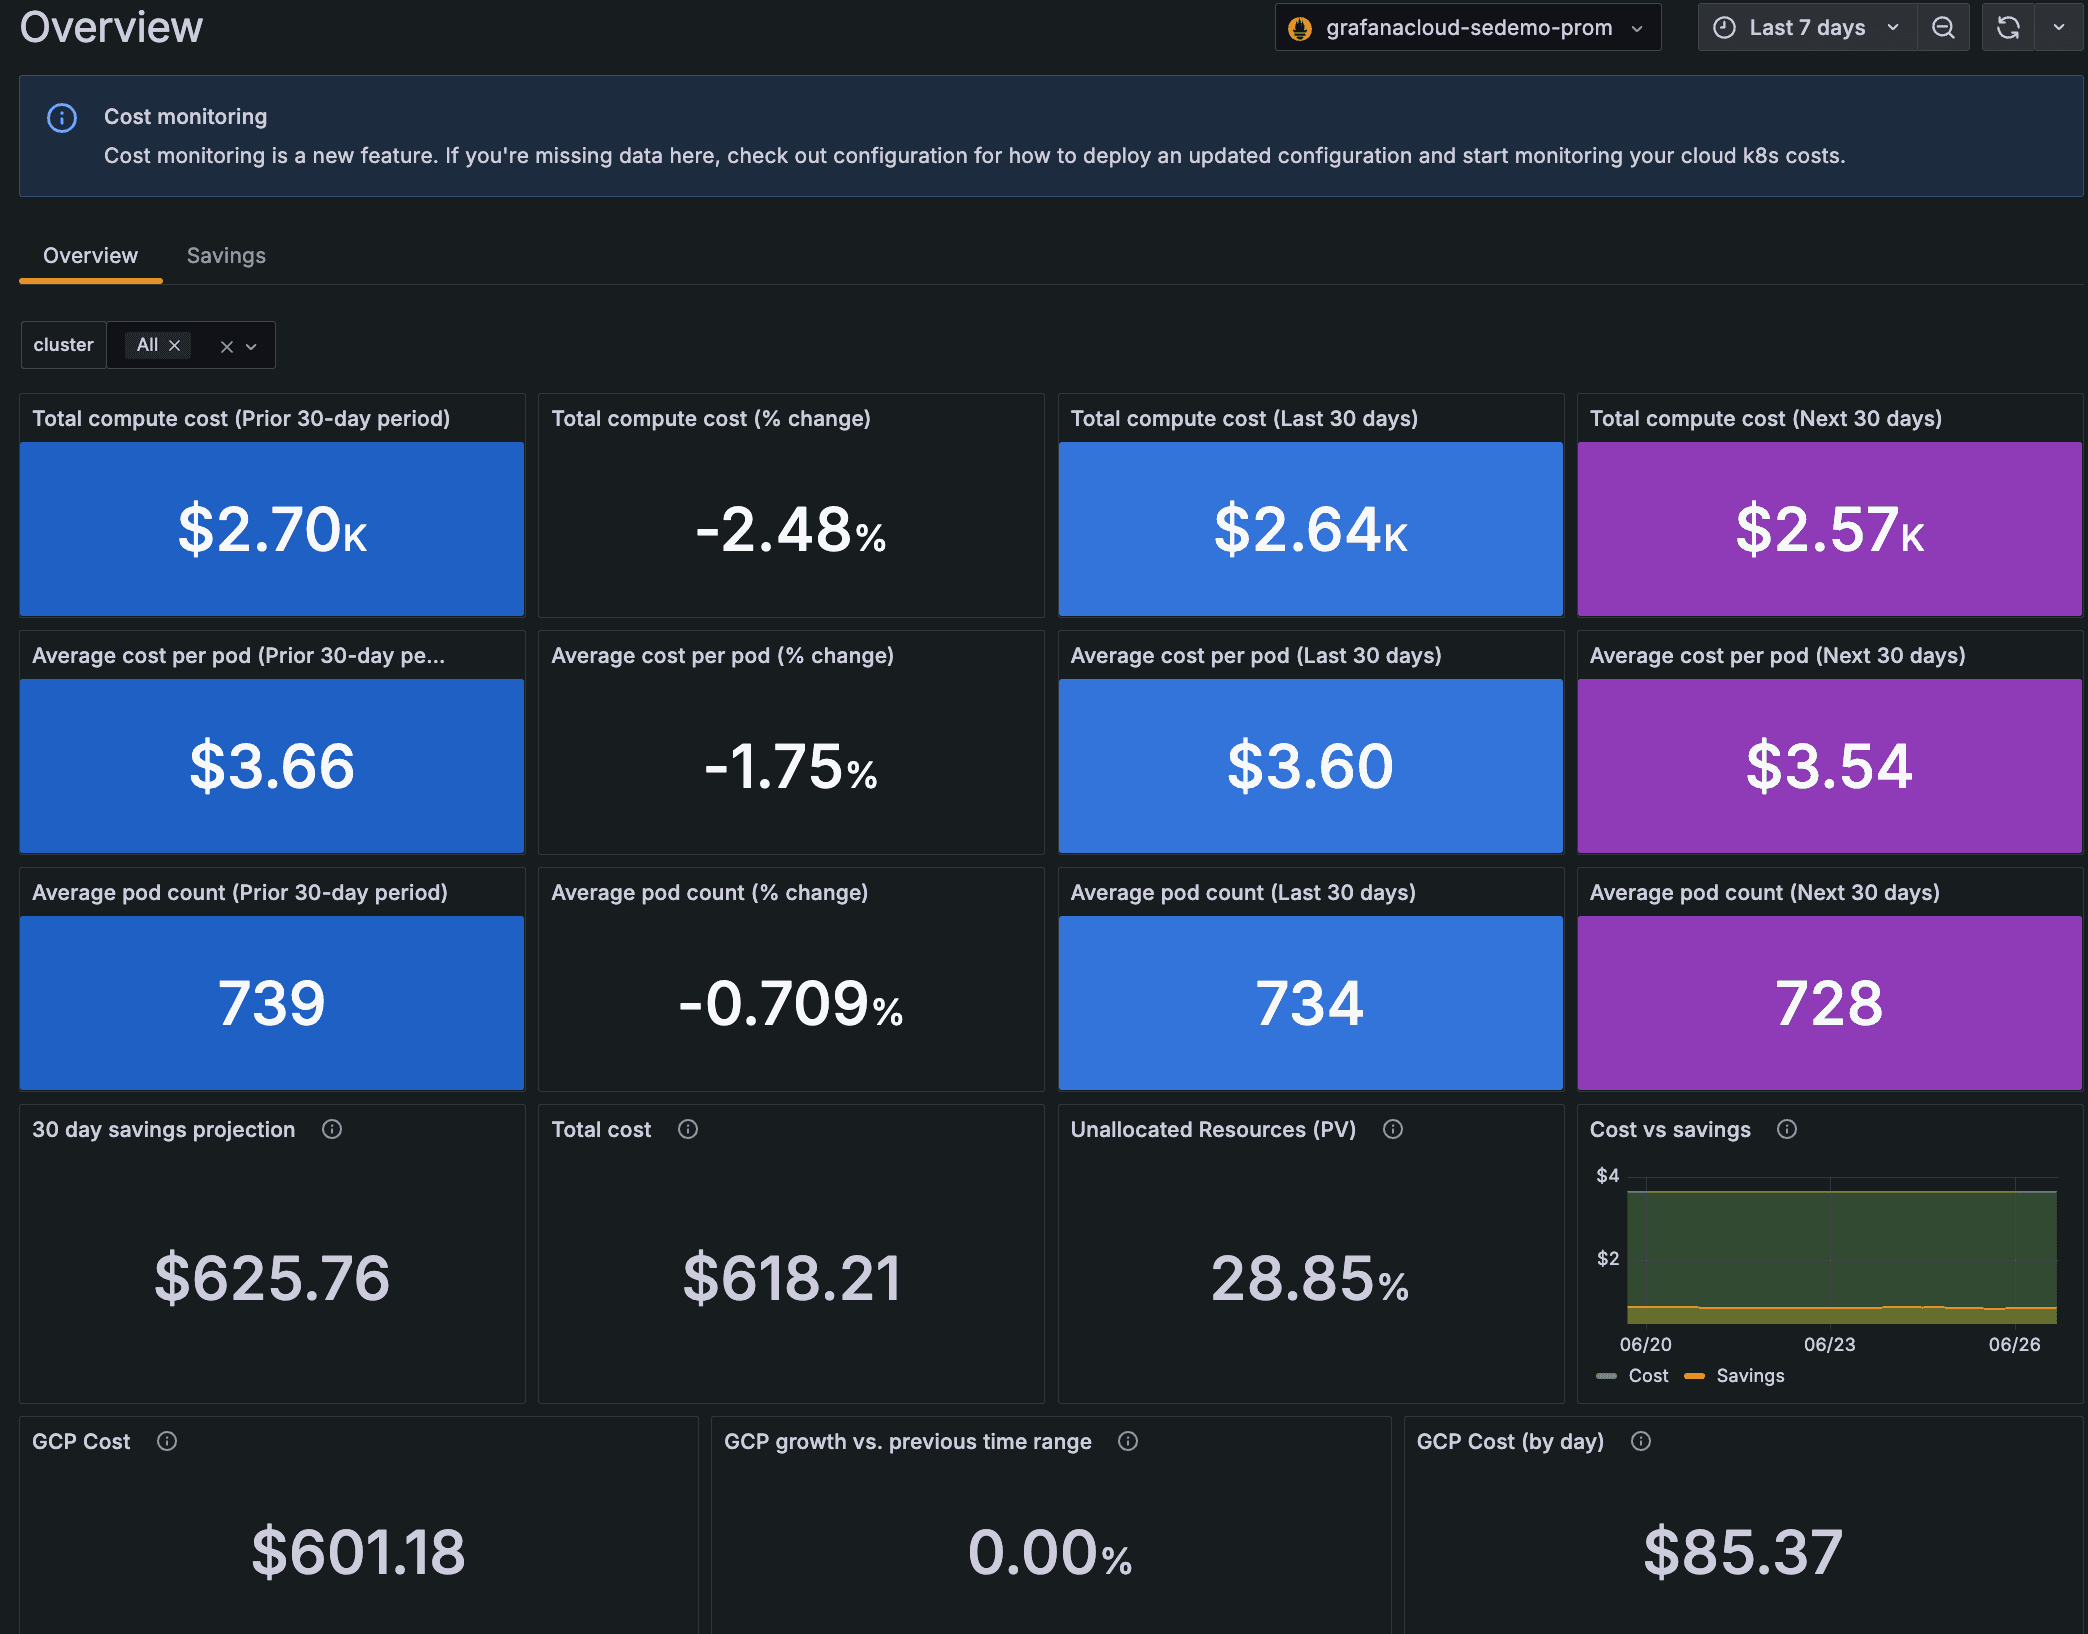Switch to the Savings tab
This screenshot has width=2088, height=1634.
(x=225, y=255)
